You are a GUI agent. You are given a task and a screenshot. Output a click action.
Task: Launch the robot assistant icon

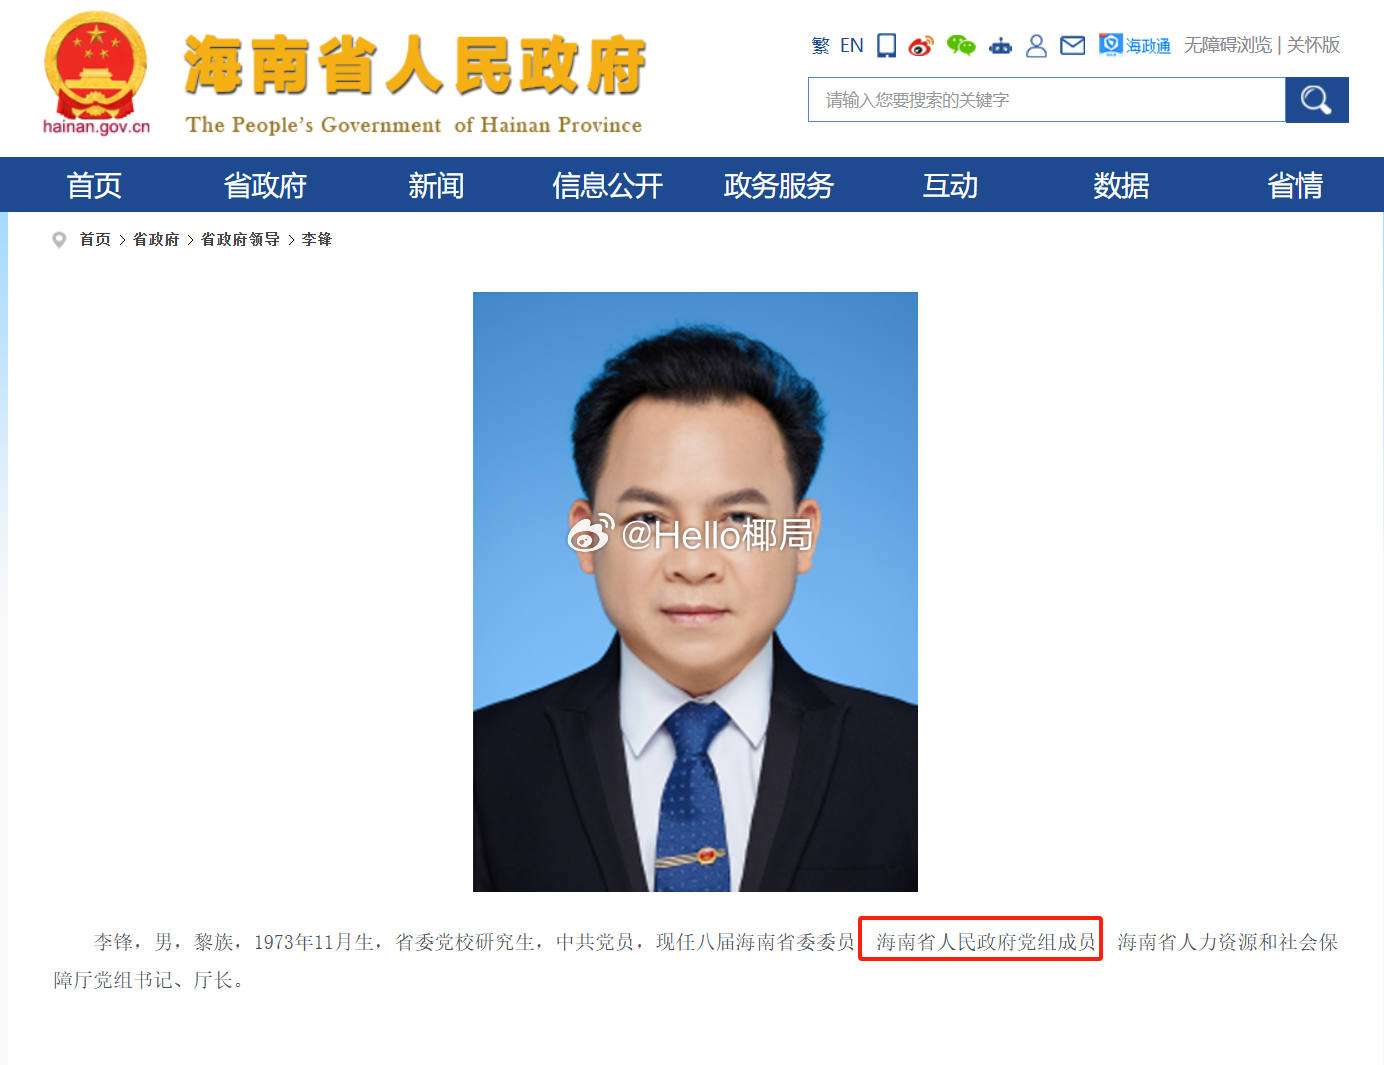coord(1000,46)
